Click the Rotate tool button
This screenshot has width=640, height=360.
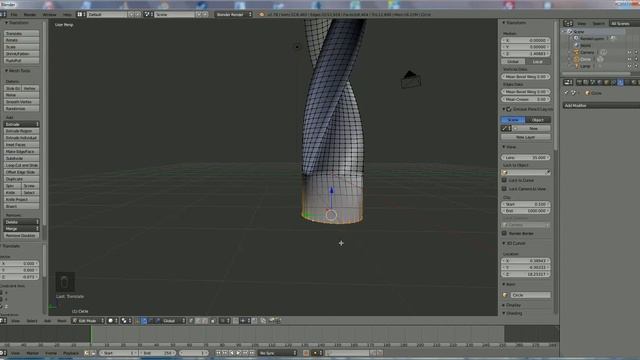pos(21,40)
